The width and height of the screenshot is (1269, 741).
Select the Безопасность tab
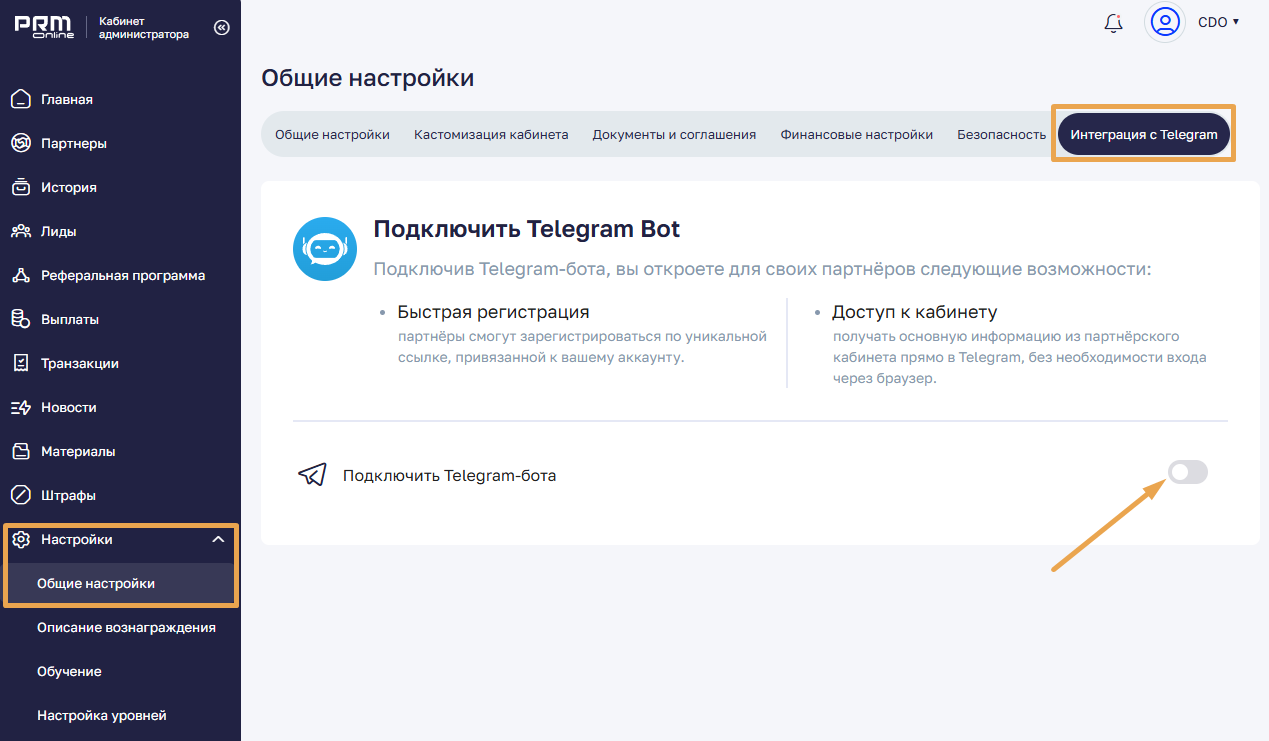pyautogui.click(x=1001, y=134)
